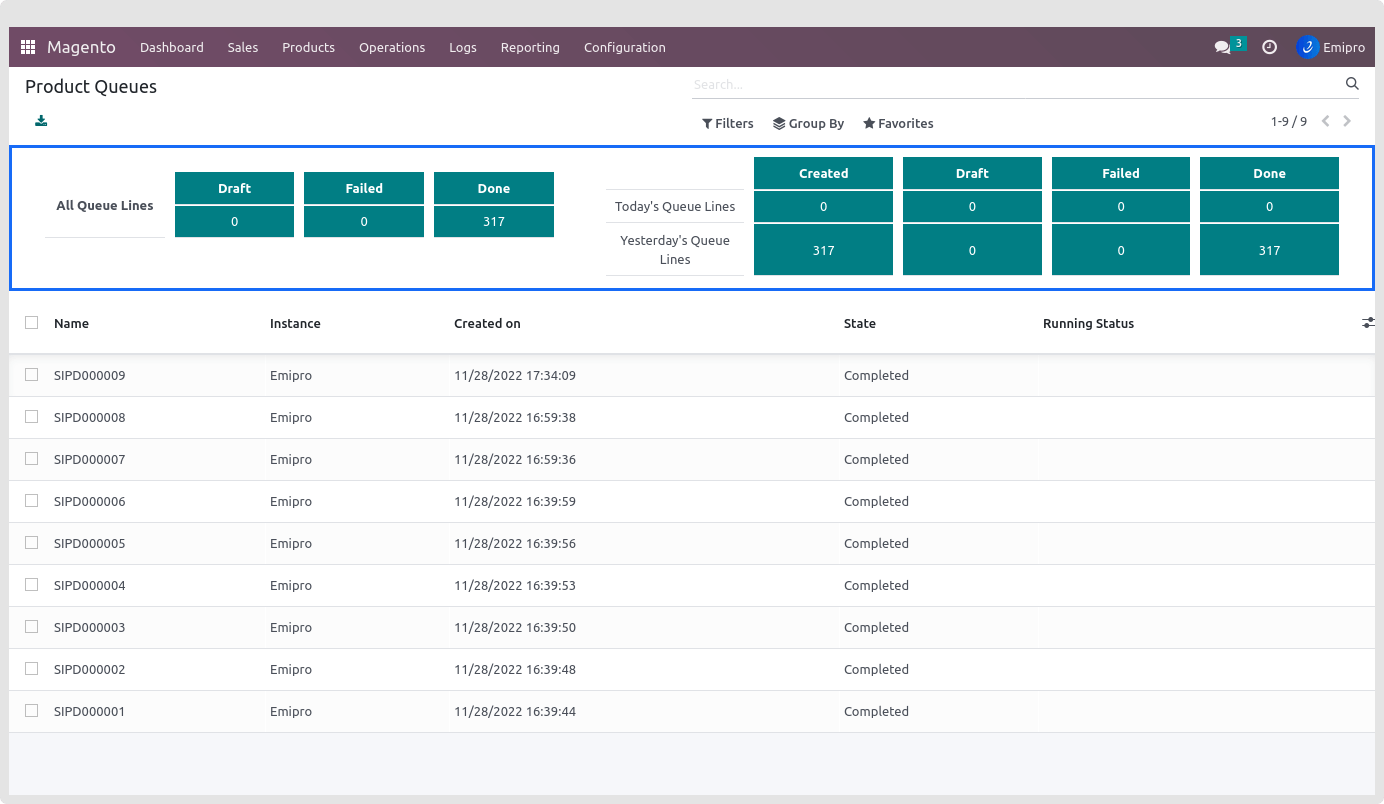Open the Operations menu
Viewport: 1384px width, 804px height.
point(392,47)
